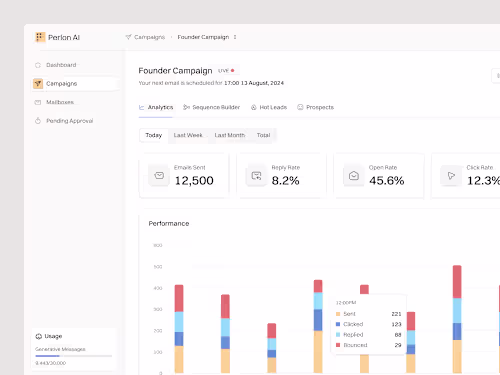The height and width of the screenshot is (375, 500).
Task: Open the Founder Campaign breadcrumb options menu
Action: click(x=235, y=37)
